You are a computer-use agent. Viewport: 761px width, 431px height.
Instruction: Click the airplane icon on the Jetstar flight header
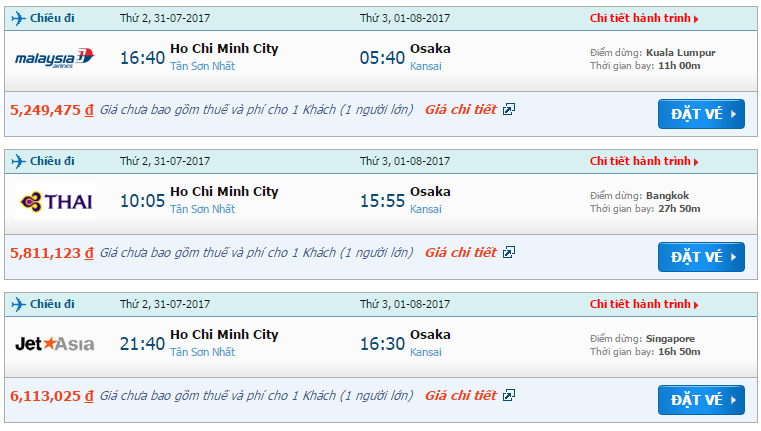click(x=17, y=303)
